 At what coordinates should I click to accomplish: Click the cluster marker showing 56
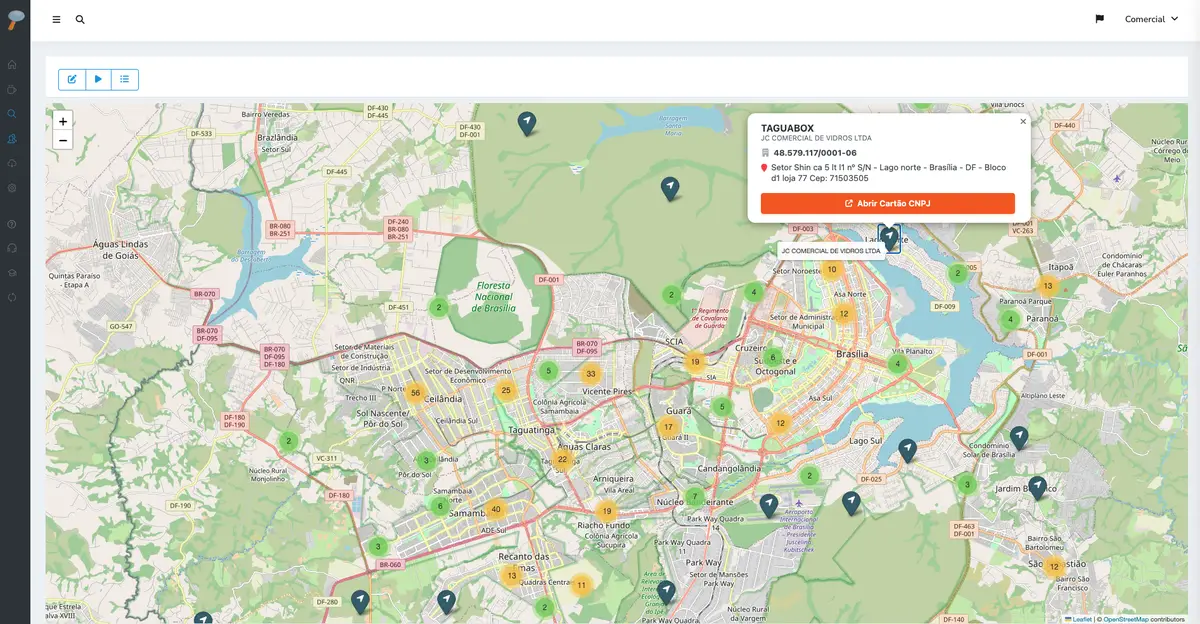(x=416, y=393)
